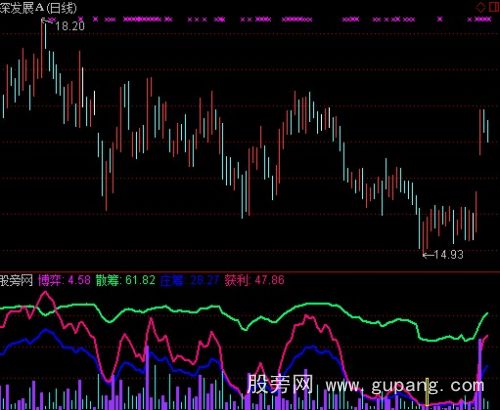Click the yellow volume bar marker

(x=427, y=392)
